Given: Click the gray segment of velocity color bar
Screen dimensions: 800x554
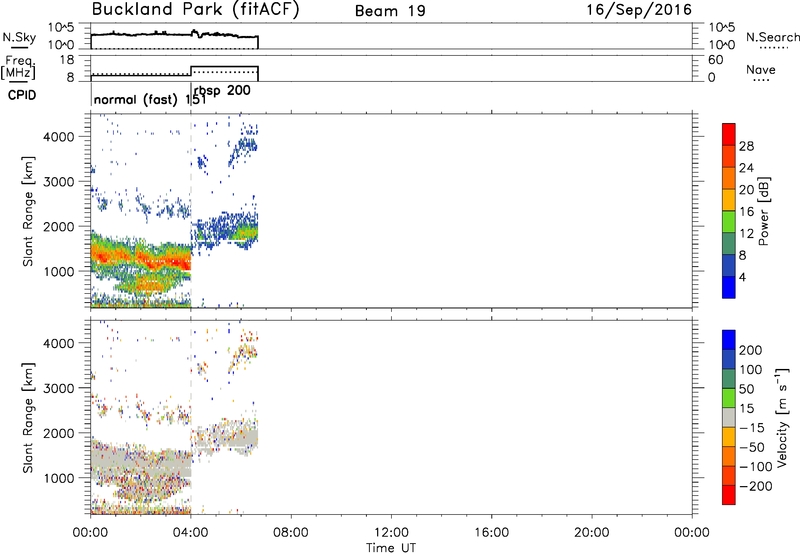Looking at the screenshot, I should 729,417.
